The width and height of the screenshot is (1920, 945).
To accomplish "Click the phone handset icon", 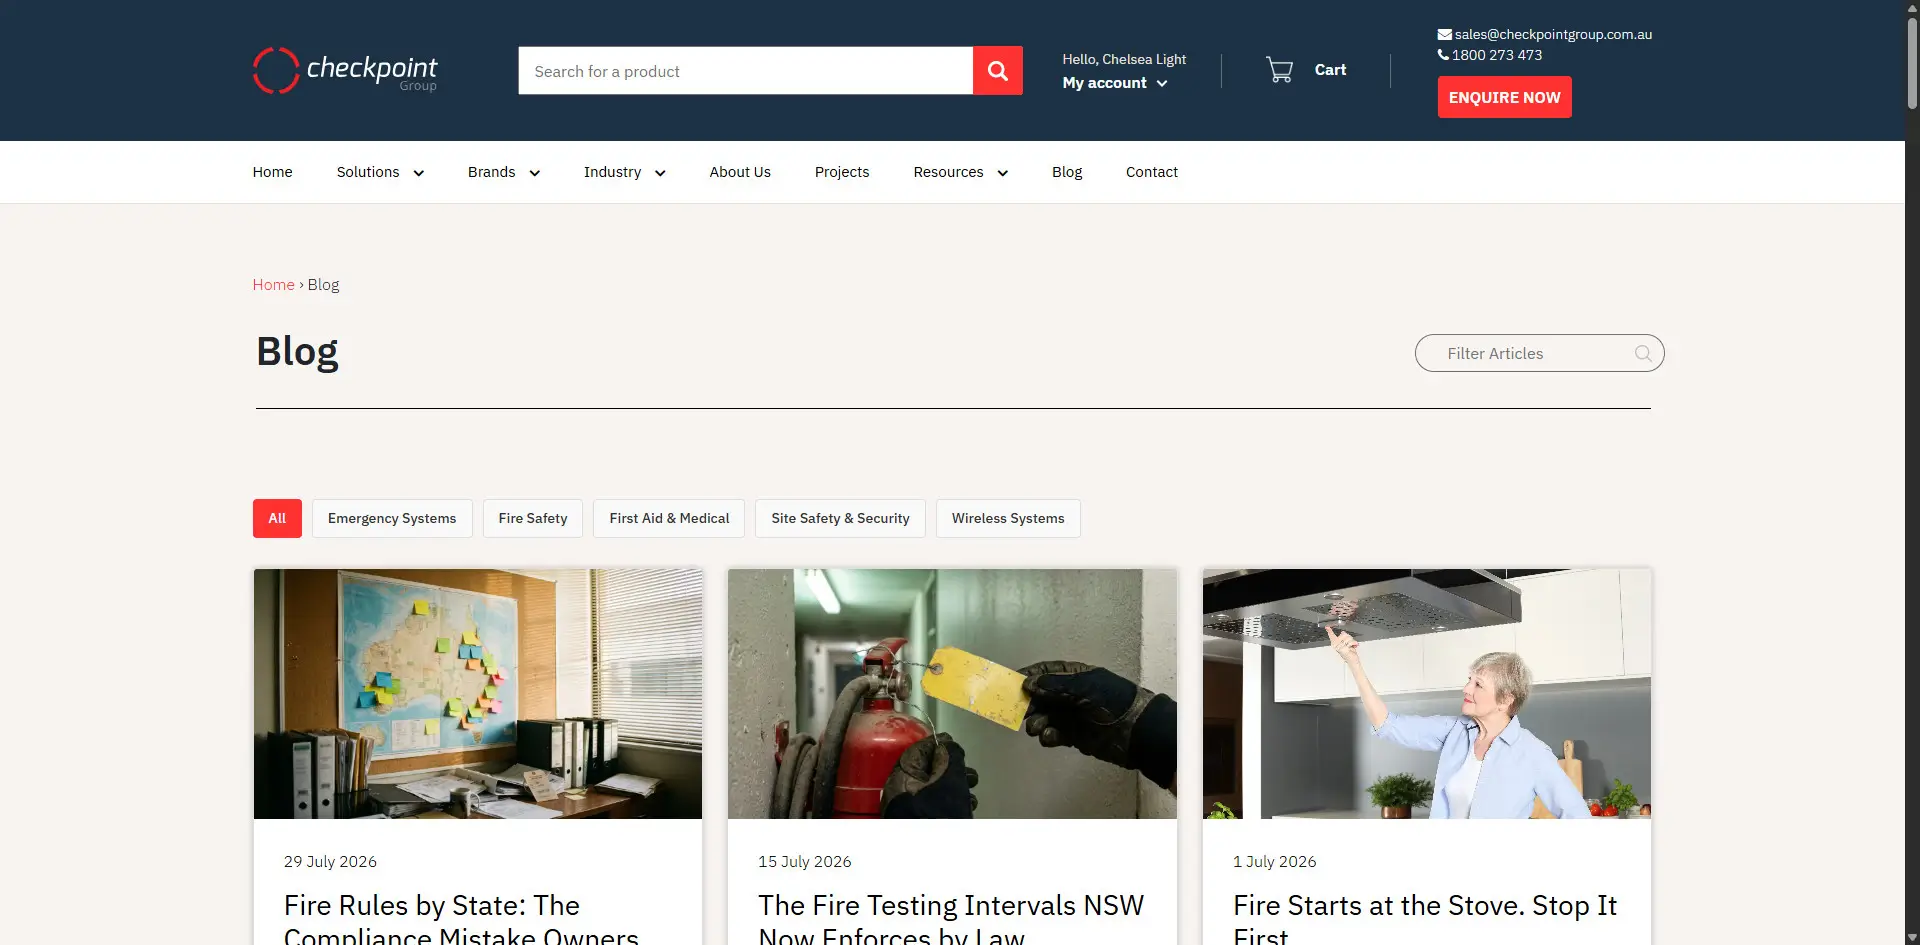I will [1443, 55].
